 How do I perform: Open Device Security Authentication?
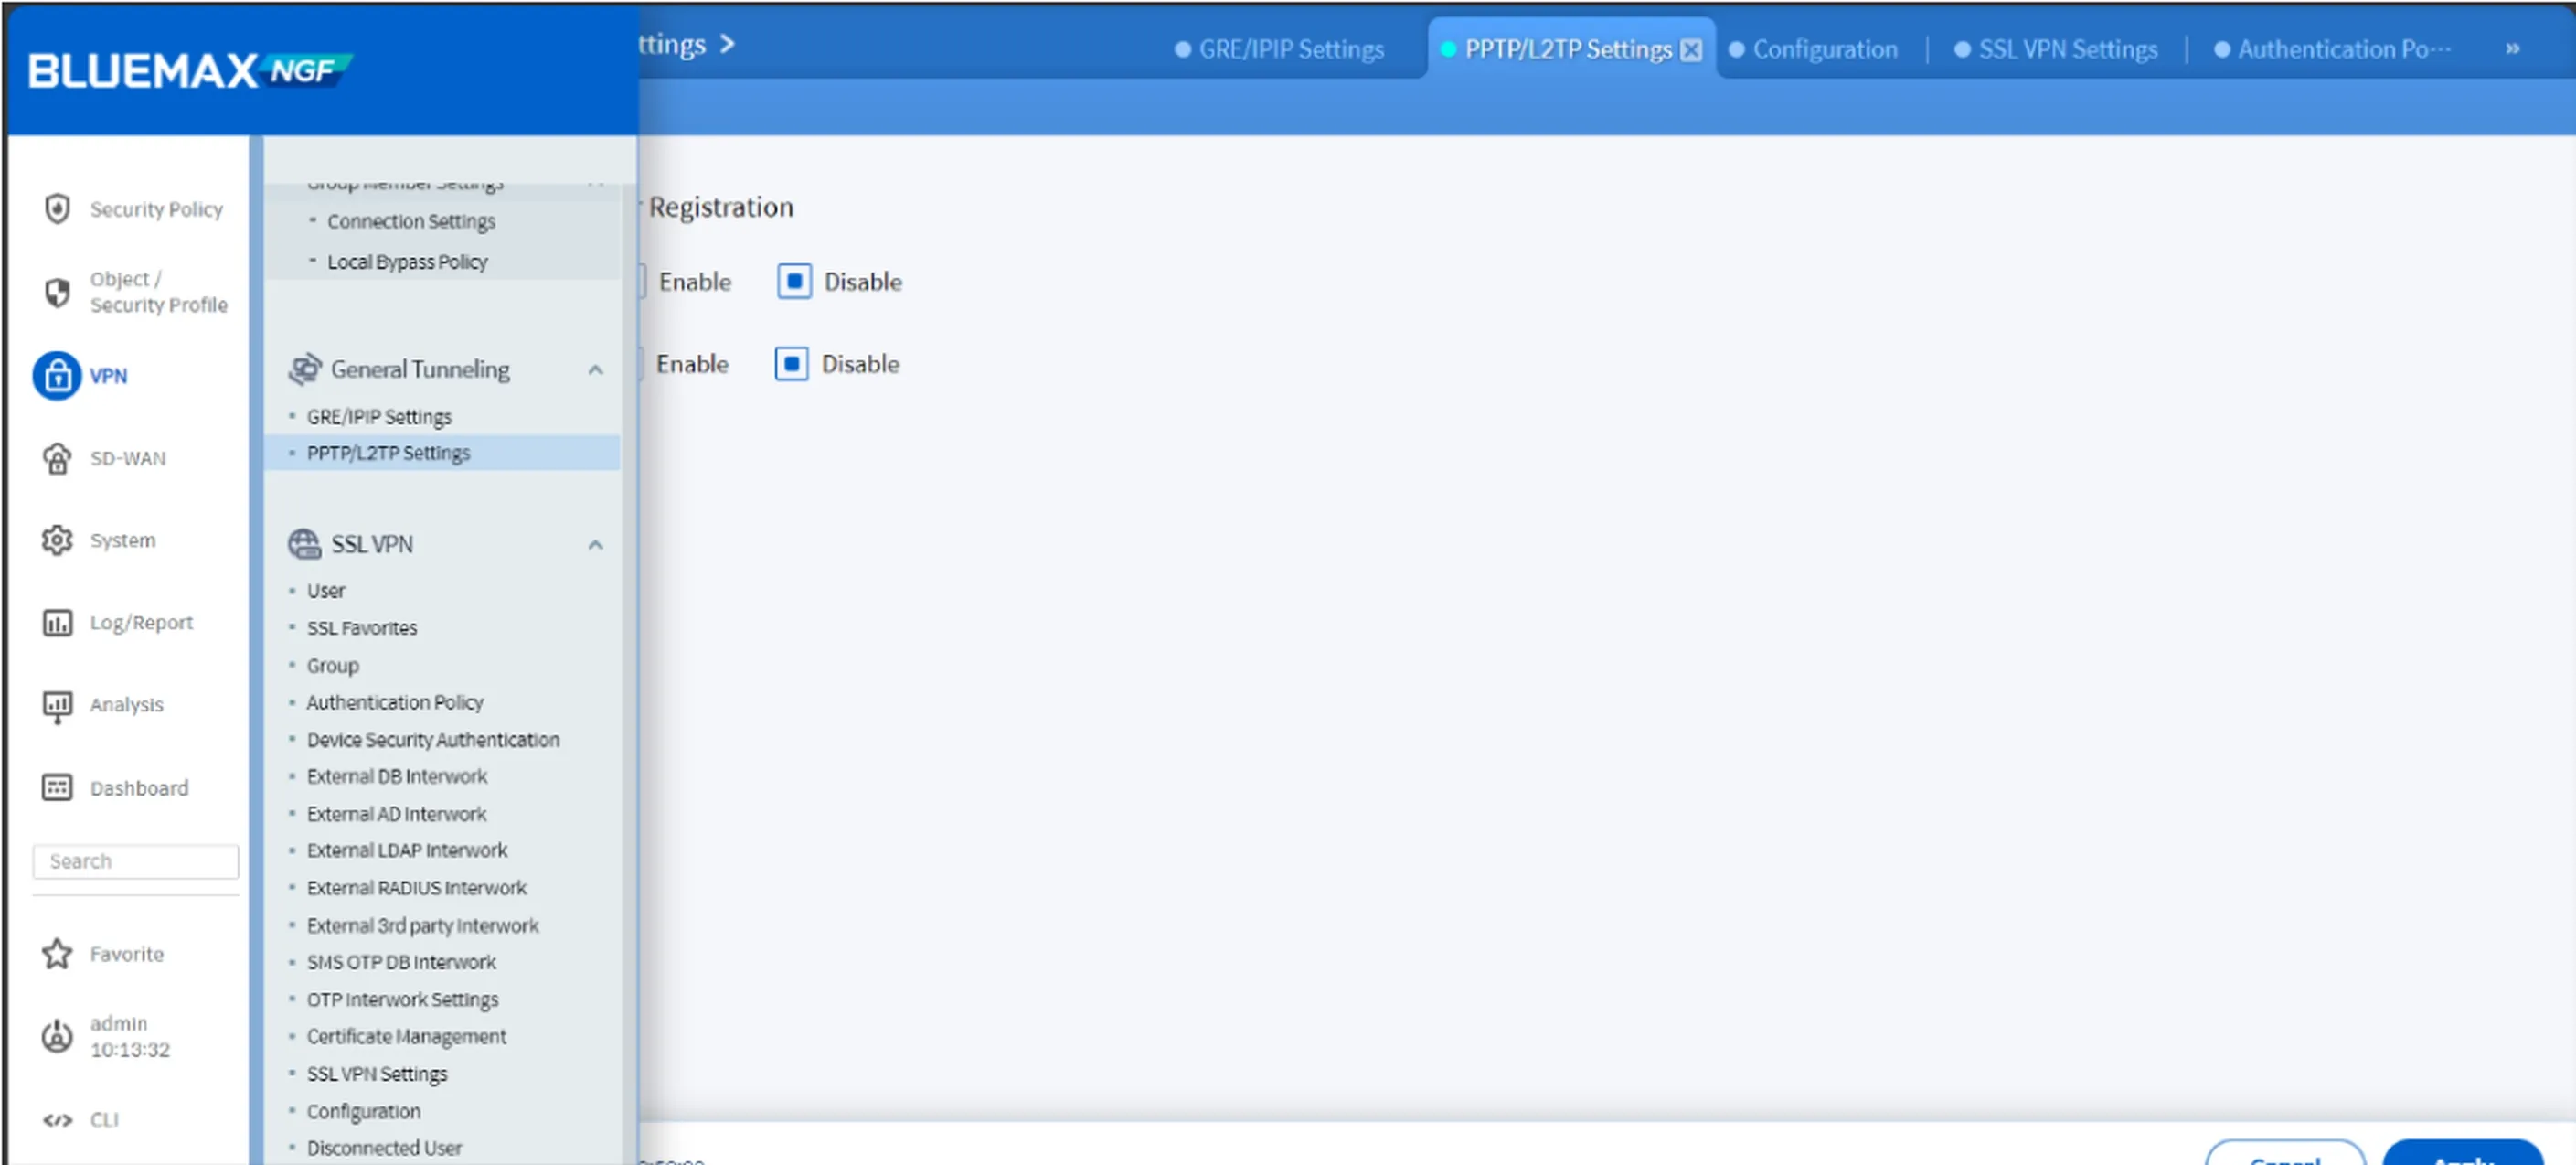[x=433, y=740]
